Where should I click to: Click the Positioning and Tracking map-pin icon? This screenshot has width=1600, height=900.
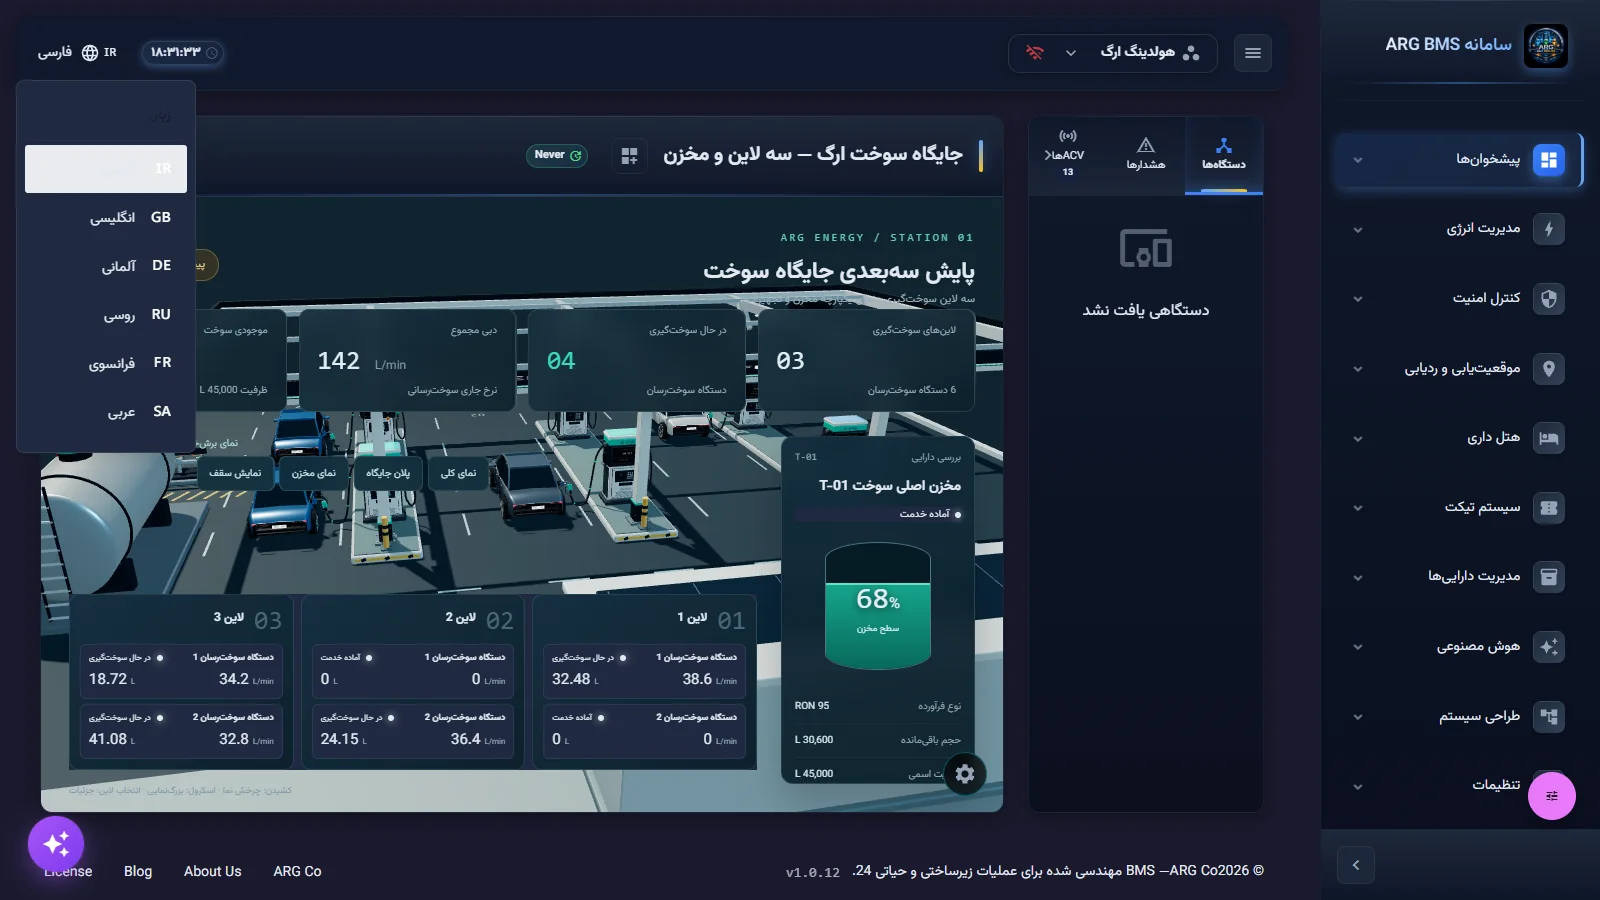tap(1549, 369)
